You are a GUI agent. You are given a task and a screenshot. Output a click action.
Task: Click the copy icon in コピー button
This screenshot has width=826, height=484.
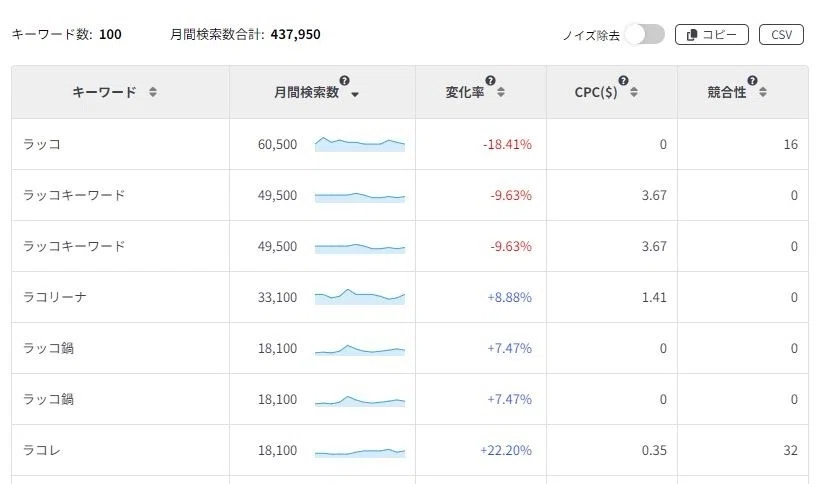(692, 35)
